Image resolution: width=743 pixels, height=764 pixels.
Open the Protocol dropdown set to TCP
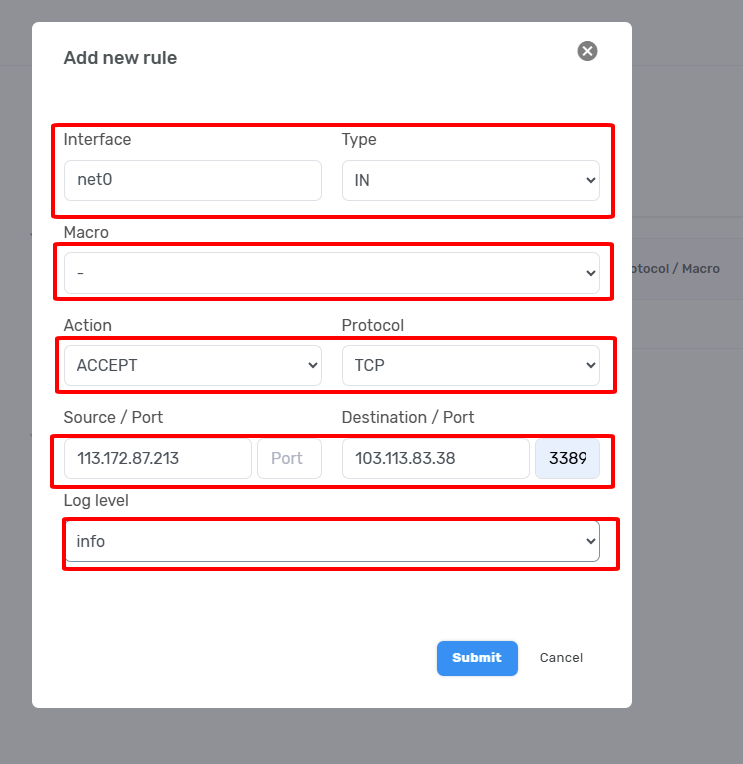pos(470,366)
